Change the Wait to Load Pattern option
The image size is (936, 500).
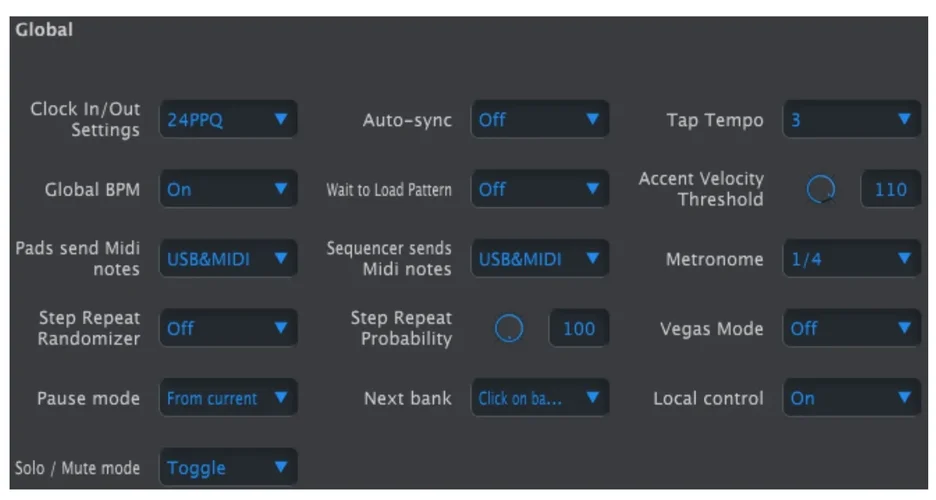pyautogui.click(x=539, y=189)
